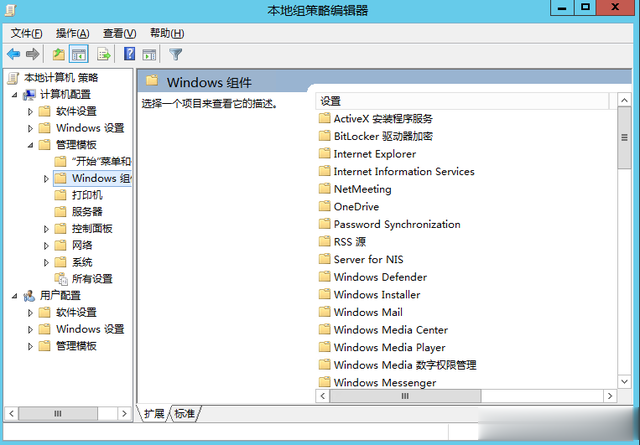Click the list's scroll up arrow
Image resolution: width=640 pixels, height=445 pixels.
624,100
